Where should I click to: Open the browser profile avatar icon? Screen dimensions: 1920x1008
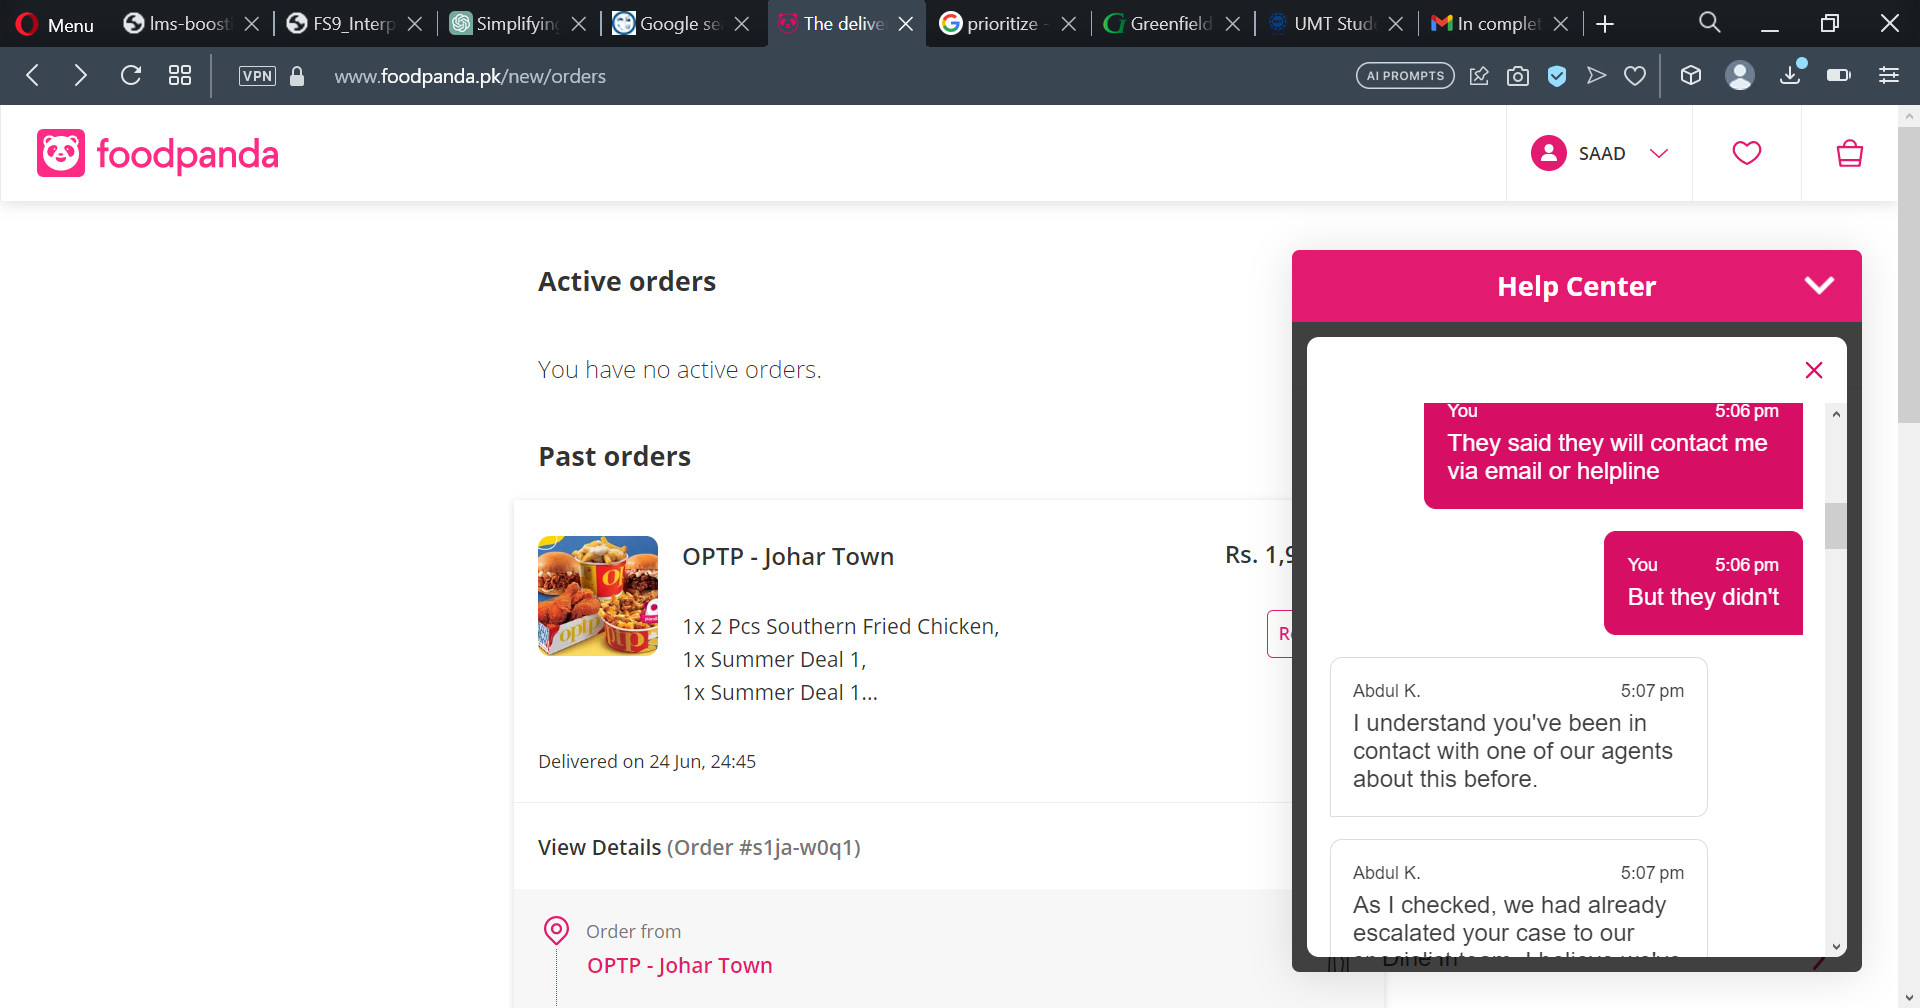1740,75
